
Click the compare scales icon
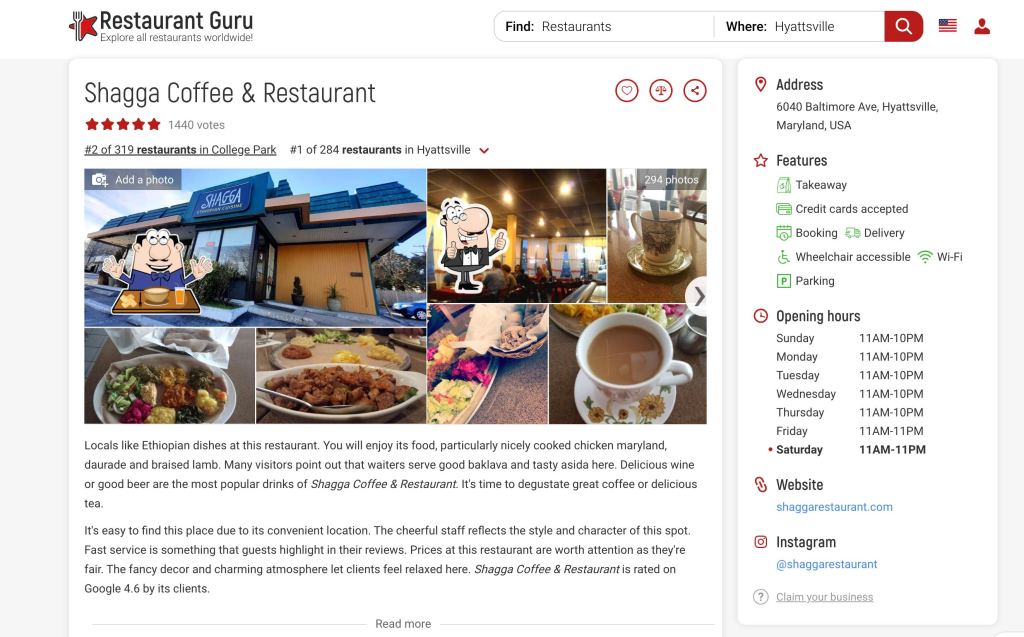[660, 91]
